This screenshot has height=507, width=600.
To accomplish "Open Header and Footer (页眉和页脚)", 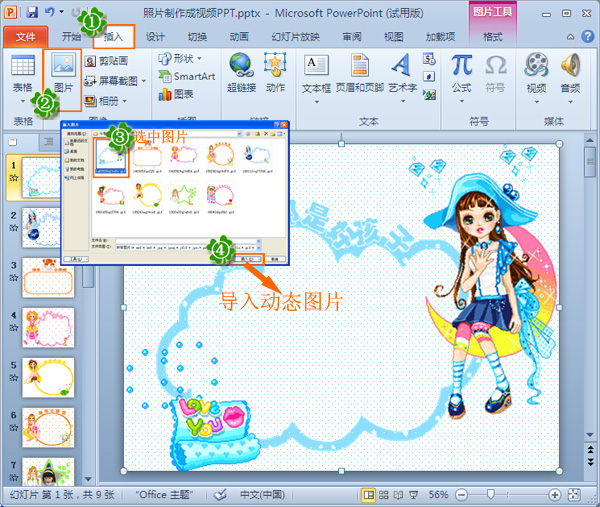I will (x=360, y=73).
